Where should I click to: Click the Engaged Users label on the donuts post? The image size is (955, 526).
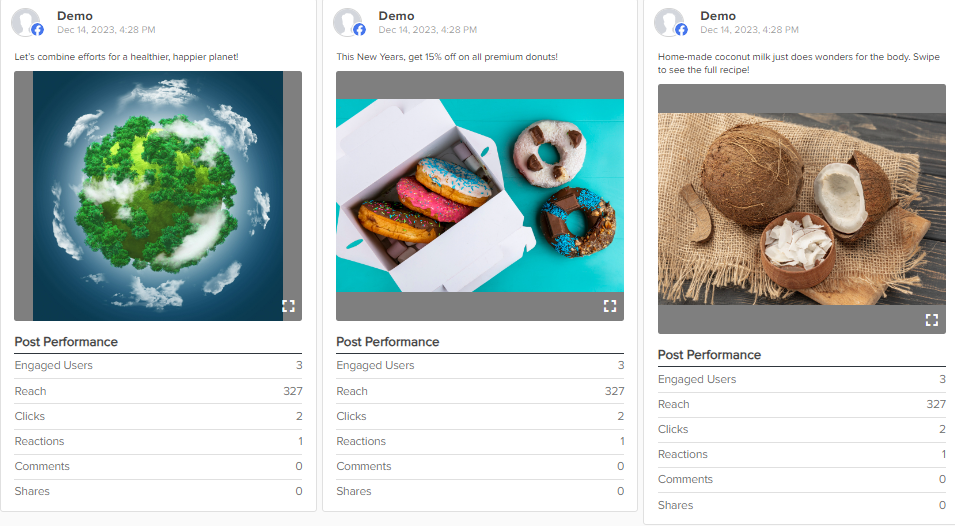coord(375,365)
